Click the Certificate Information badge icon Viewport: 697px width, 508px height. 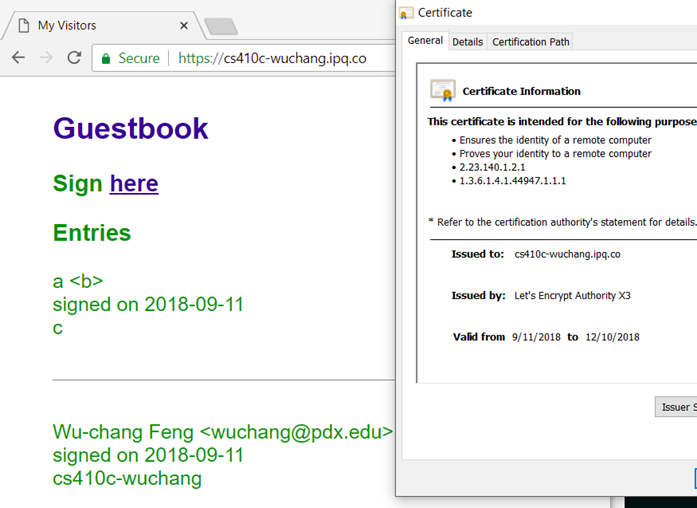pos(442,90)
